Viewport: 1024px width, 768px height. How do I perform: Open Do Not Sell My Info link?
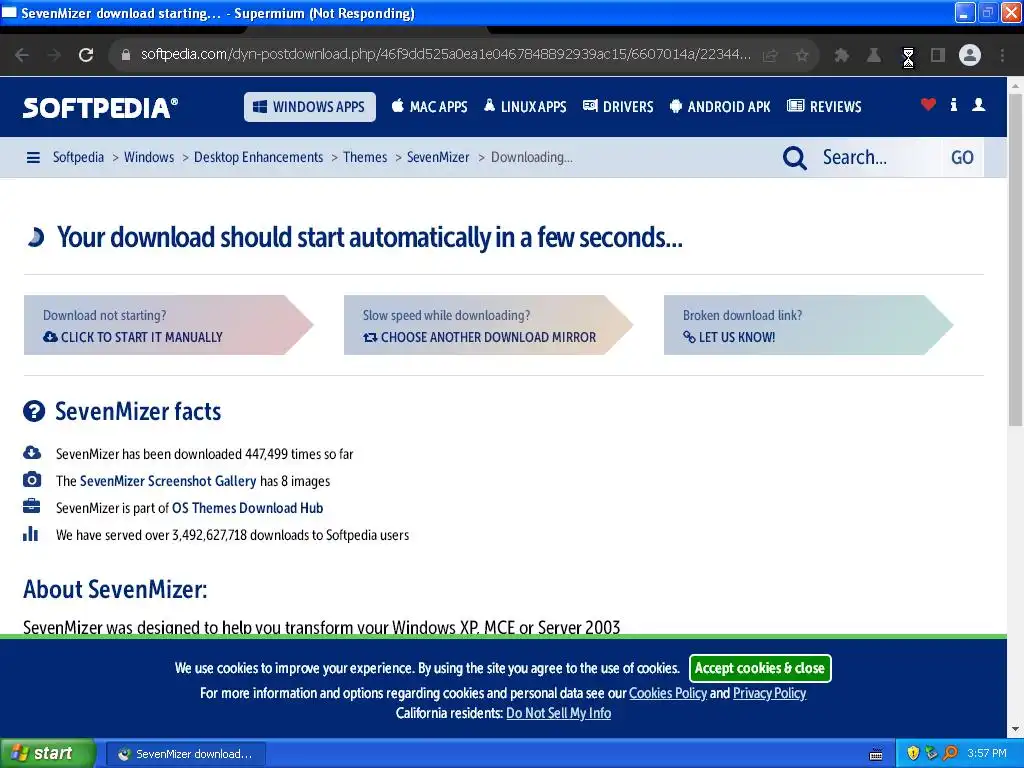[x=558, y=713]
